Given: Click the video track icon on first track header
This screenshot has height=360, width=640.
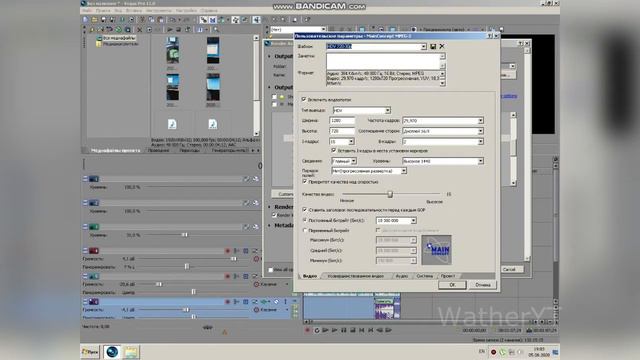Looking at the screenshot, I should tap(94, 179).
